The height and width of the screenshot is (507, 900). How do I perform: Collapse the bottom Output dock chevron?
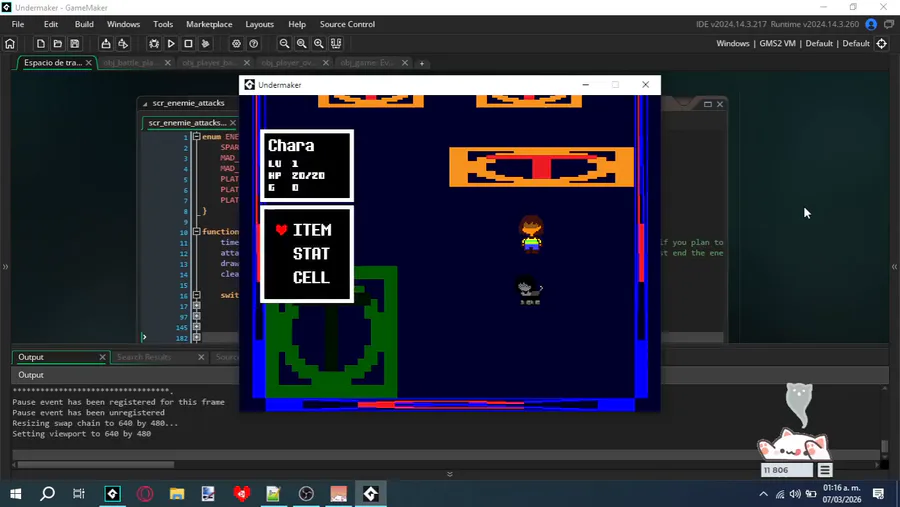449,474
